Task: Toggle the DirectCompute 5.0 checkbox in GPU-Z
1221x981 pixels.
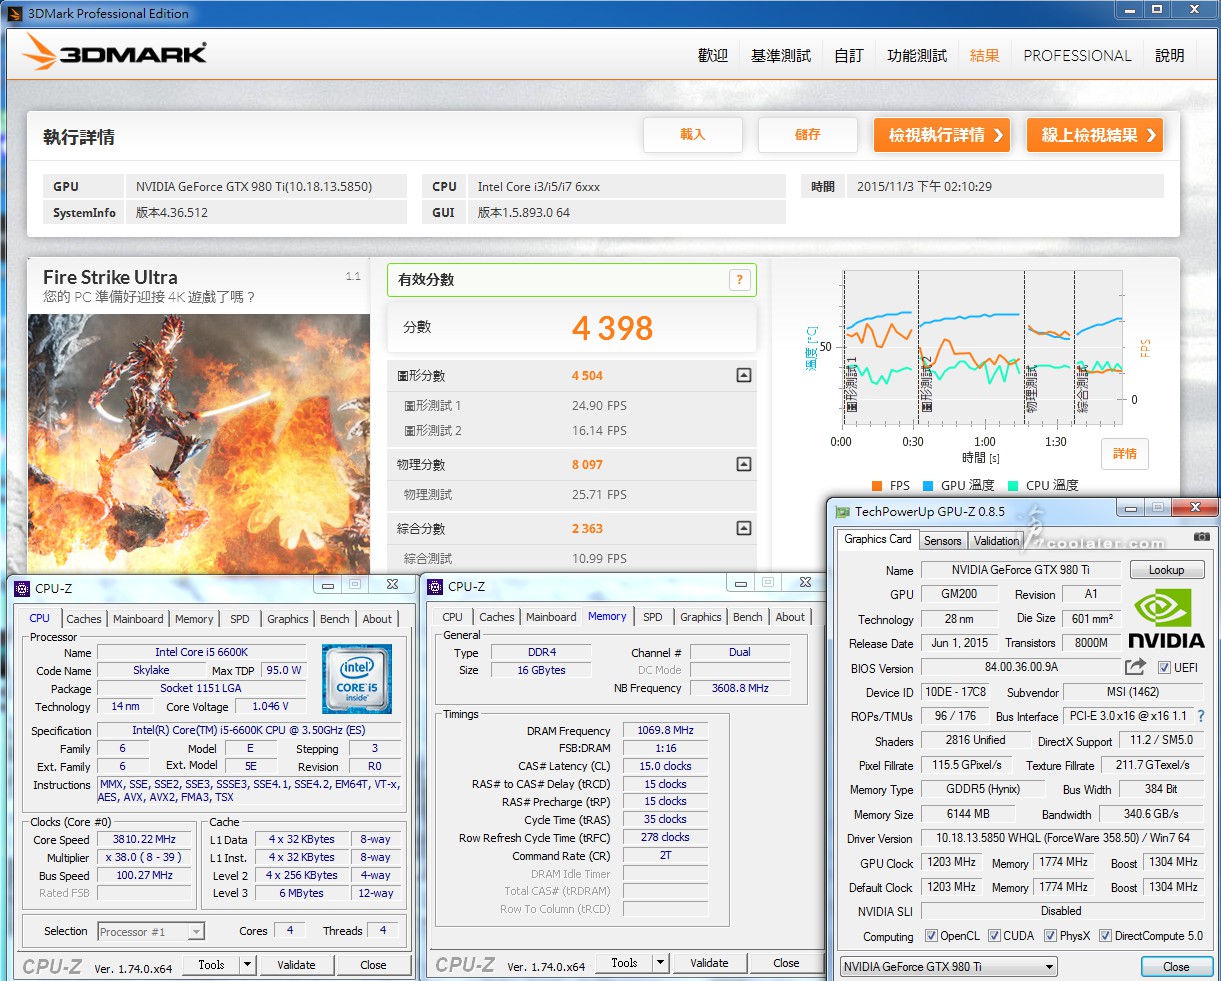Action: [x=1105, y=936]
